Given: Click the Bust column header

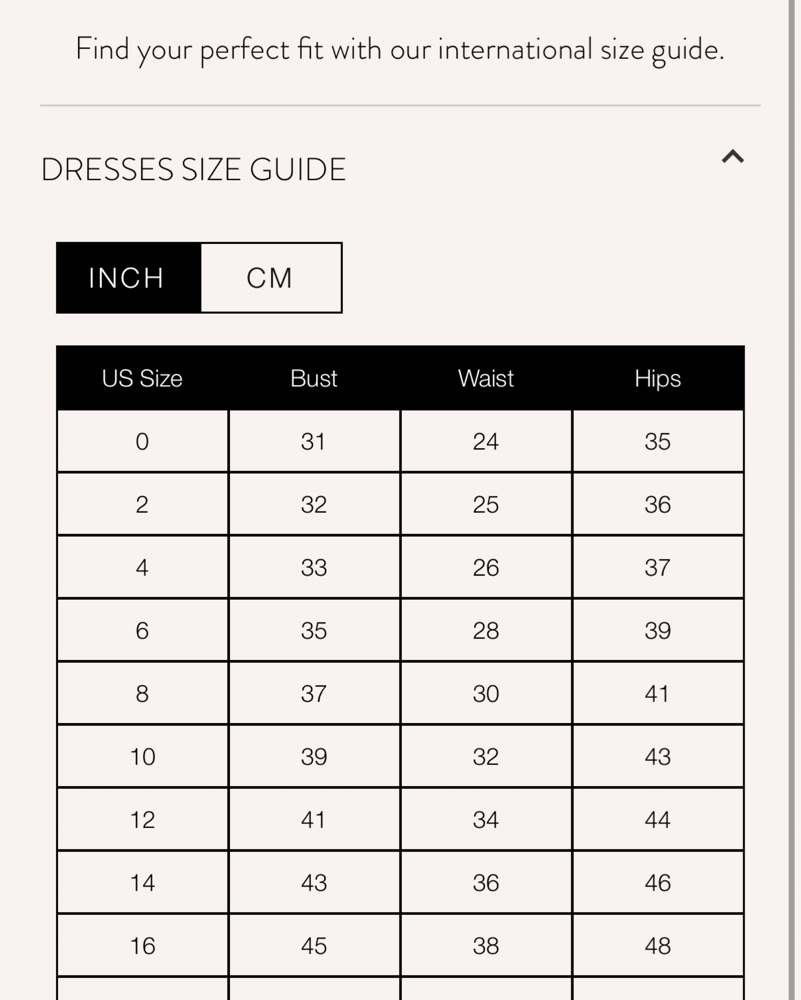Looking at the screenshot, I should pos(314,378).
